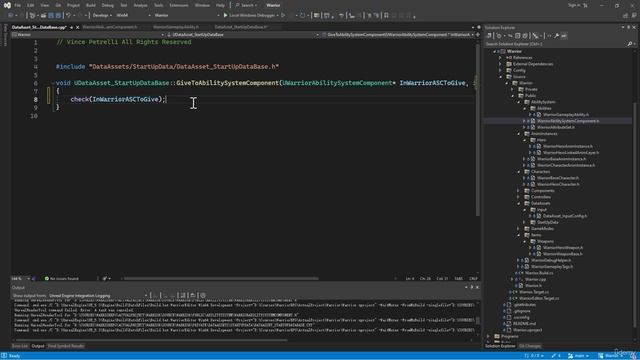The image size is (640, 360).
Task: Open the File menu
Action: click(18, 5)
